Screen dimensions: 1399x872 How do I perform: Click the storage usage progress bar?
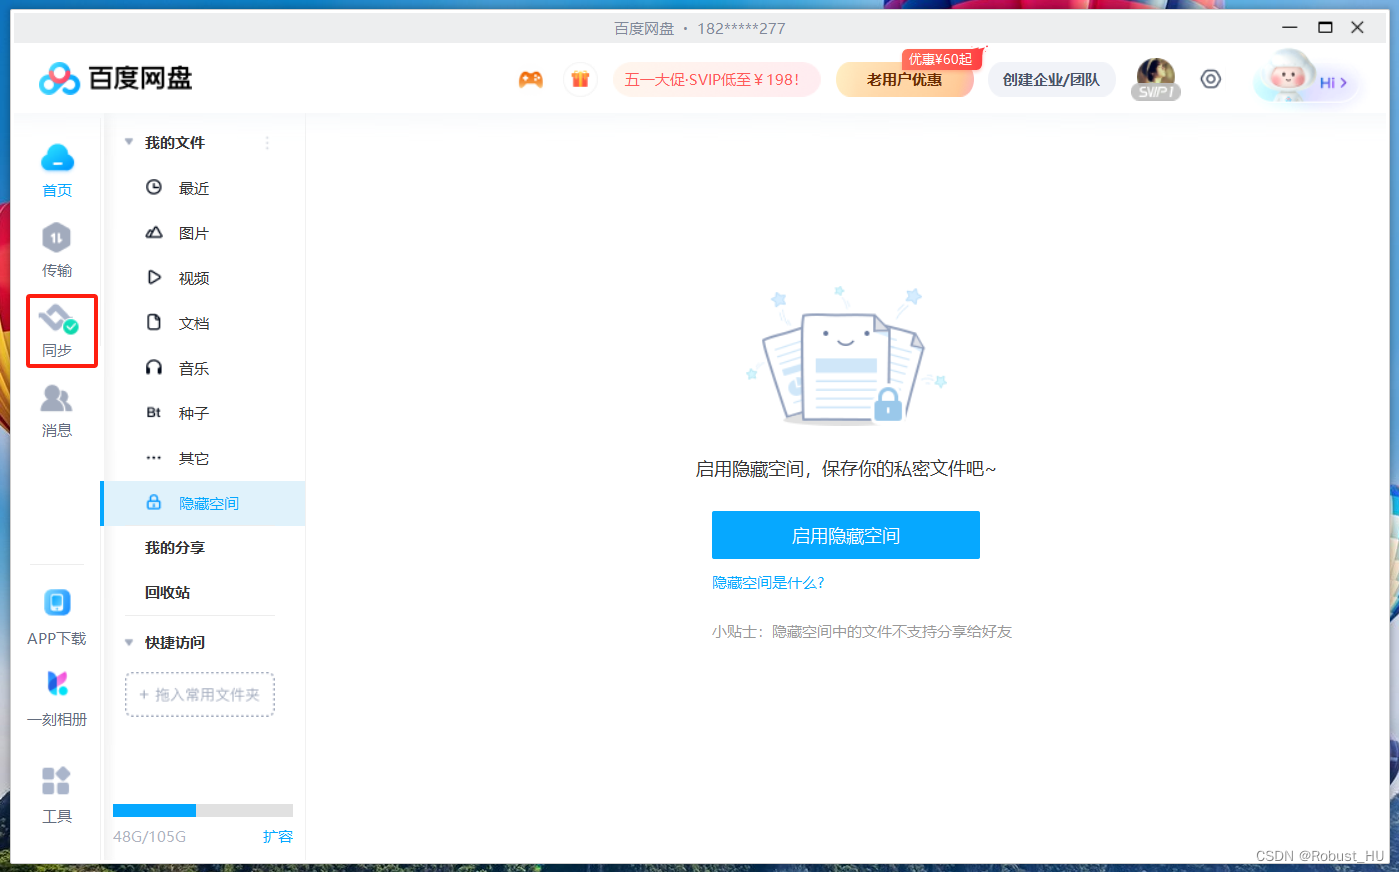tap(203, 810)
